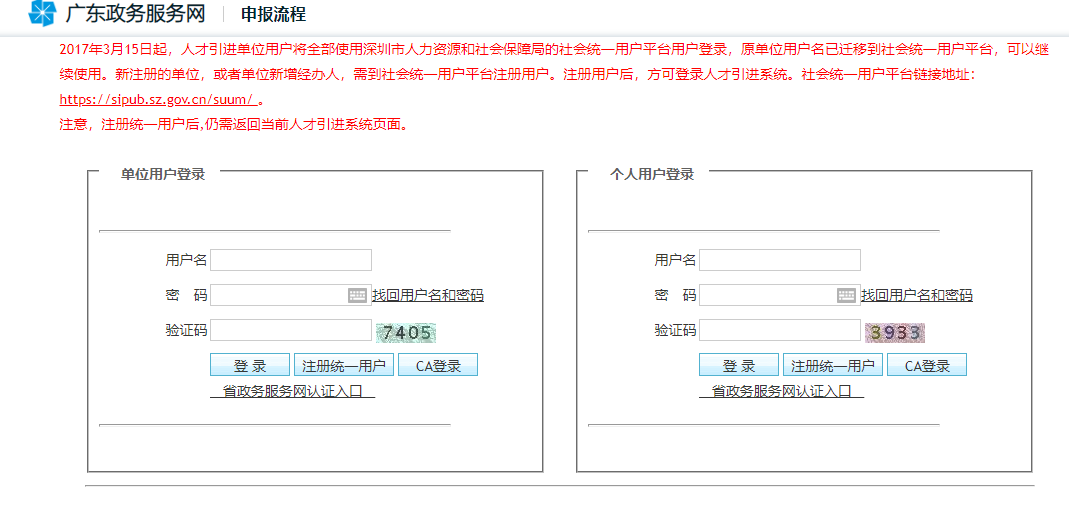
Task: Click the red notice line starting 注意，注册统一用户后
Action: (234, 126)
